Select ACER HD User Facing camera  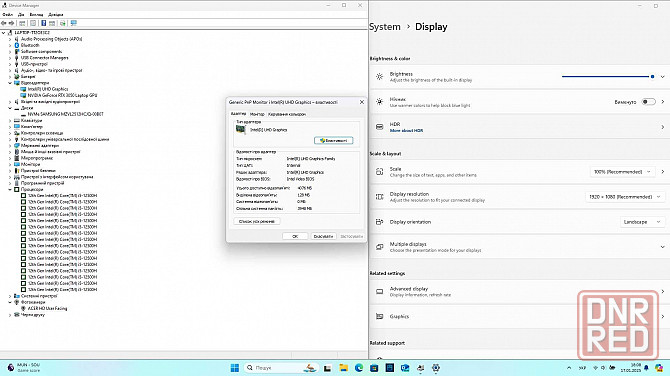coord(47,308)
